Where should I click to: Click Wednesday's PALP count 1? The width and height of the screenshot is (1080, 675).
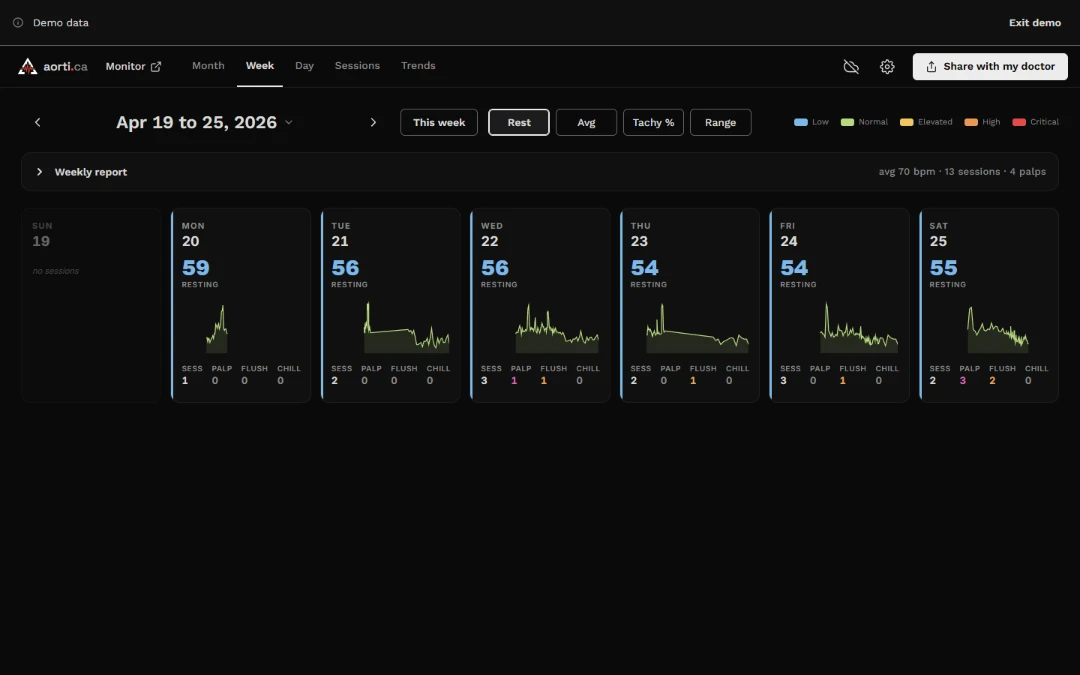(x=514, y=380)
